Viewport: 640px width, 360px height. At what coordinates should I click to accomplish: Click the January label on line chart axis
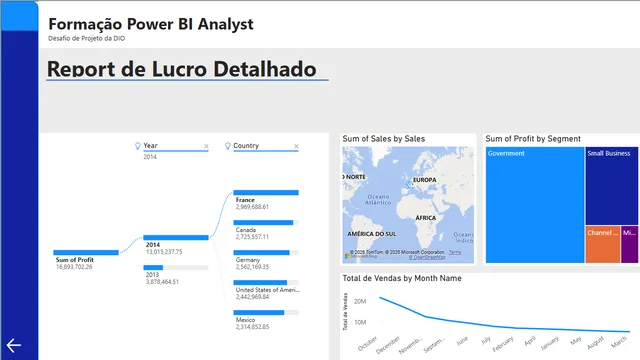(x=549, y=343)
